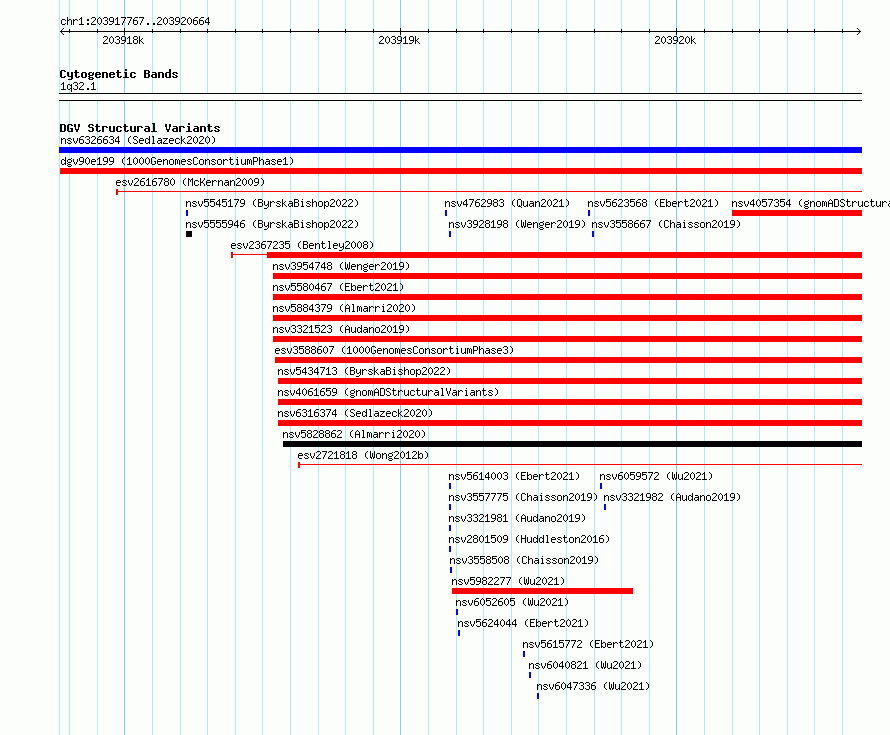This screenshot has width=890, height=735.
Task: Open esv2616780 (McKernan2009) variant label
Action: click(x=190, y=182)
